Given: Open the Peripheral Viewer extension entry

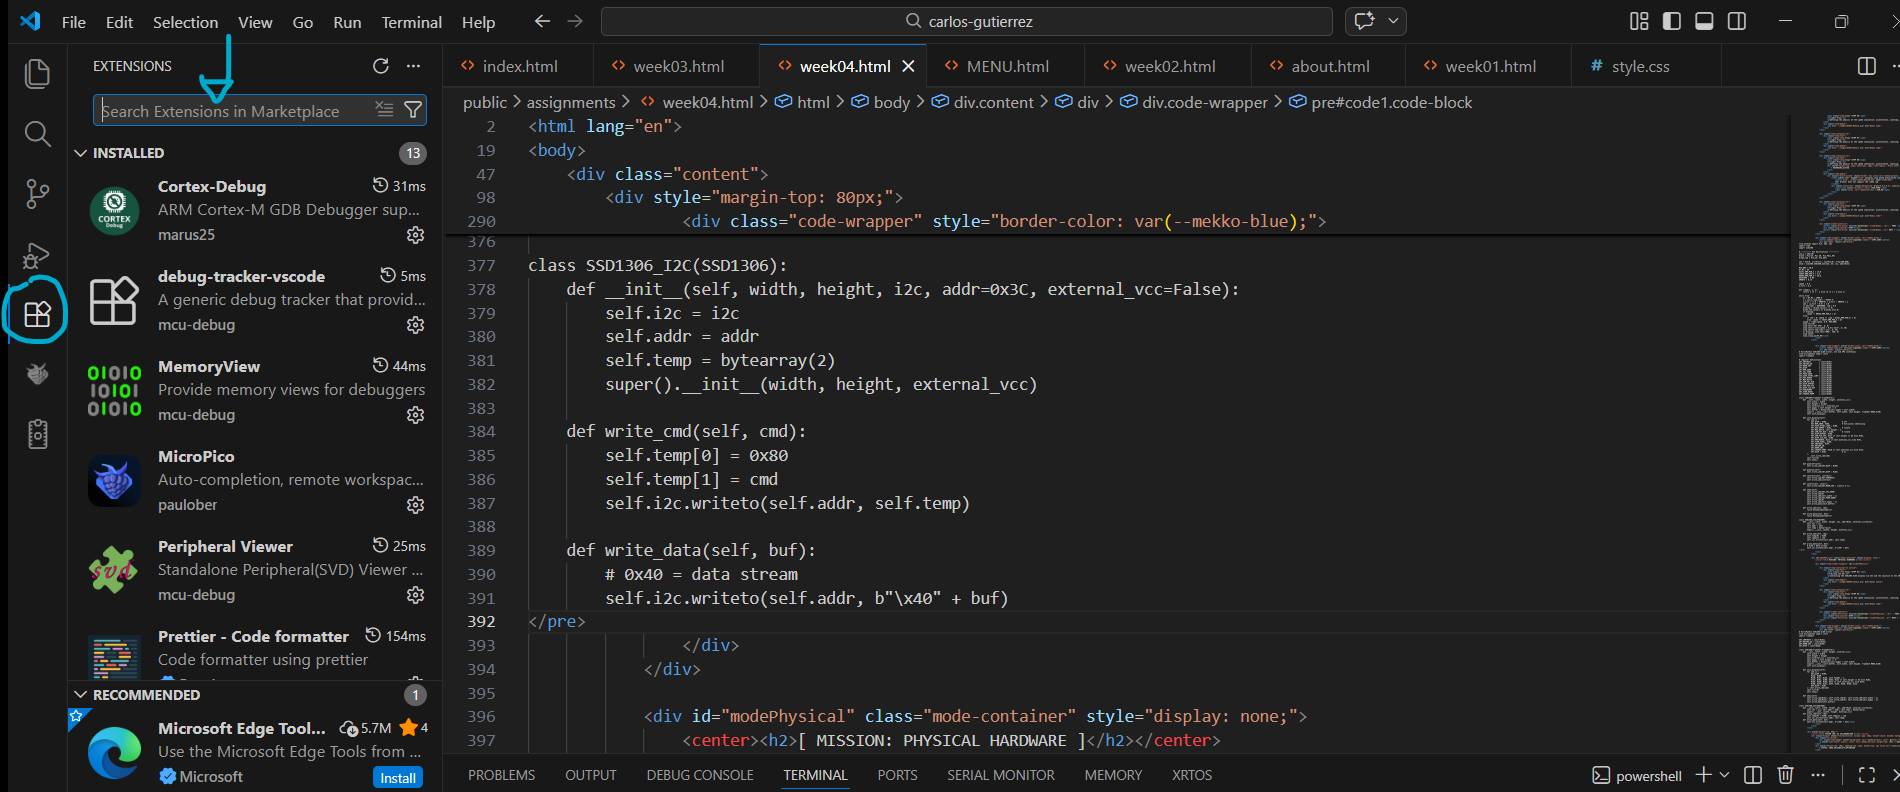Looking at the screenshot, I should pos(256,570).
